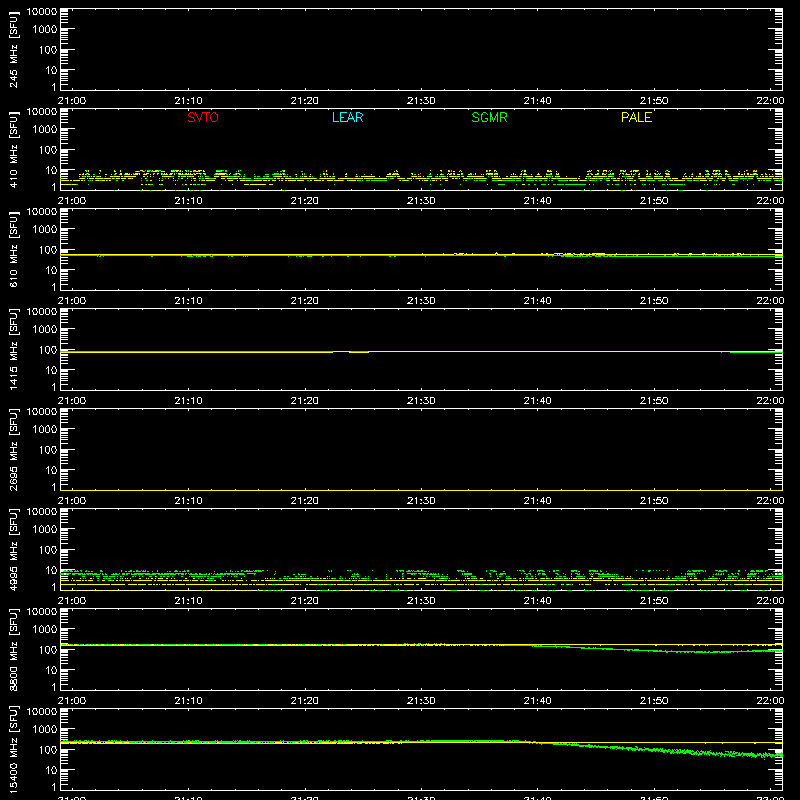Click 21:50 tick label under 2695 MHz panel
This screenshot has width=800, height=800.
[654, 501]
